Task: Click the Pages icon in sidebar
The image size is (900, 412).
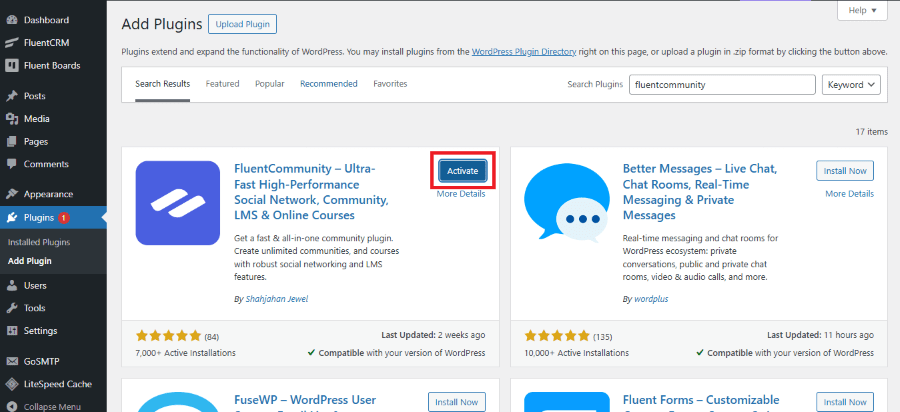Action: point(11,142)
